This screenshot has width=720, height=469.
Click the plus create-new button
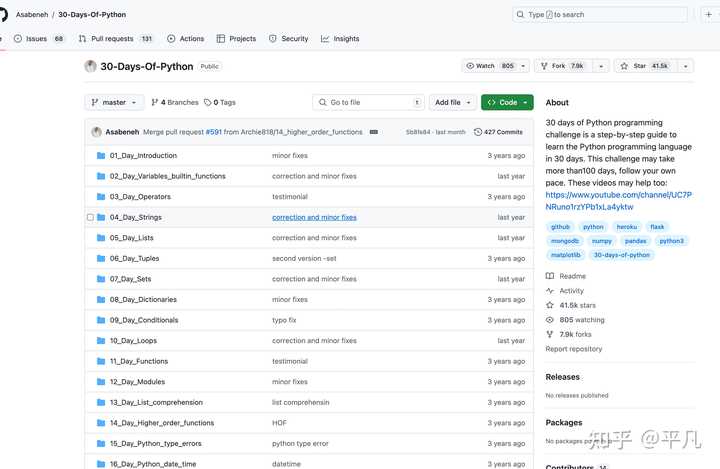pos(709,15)
